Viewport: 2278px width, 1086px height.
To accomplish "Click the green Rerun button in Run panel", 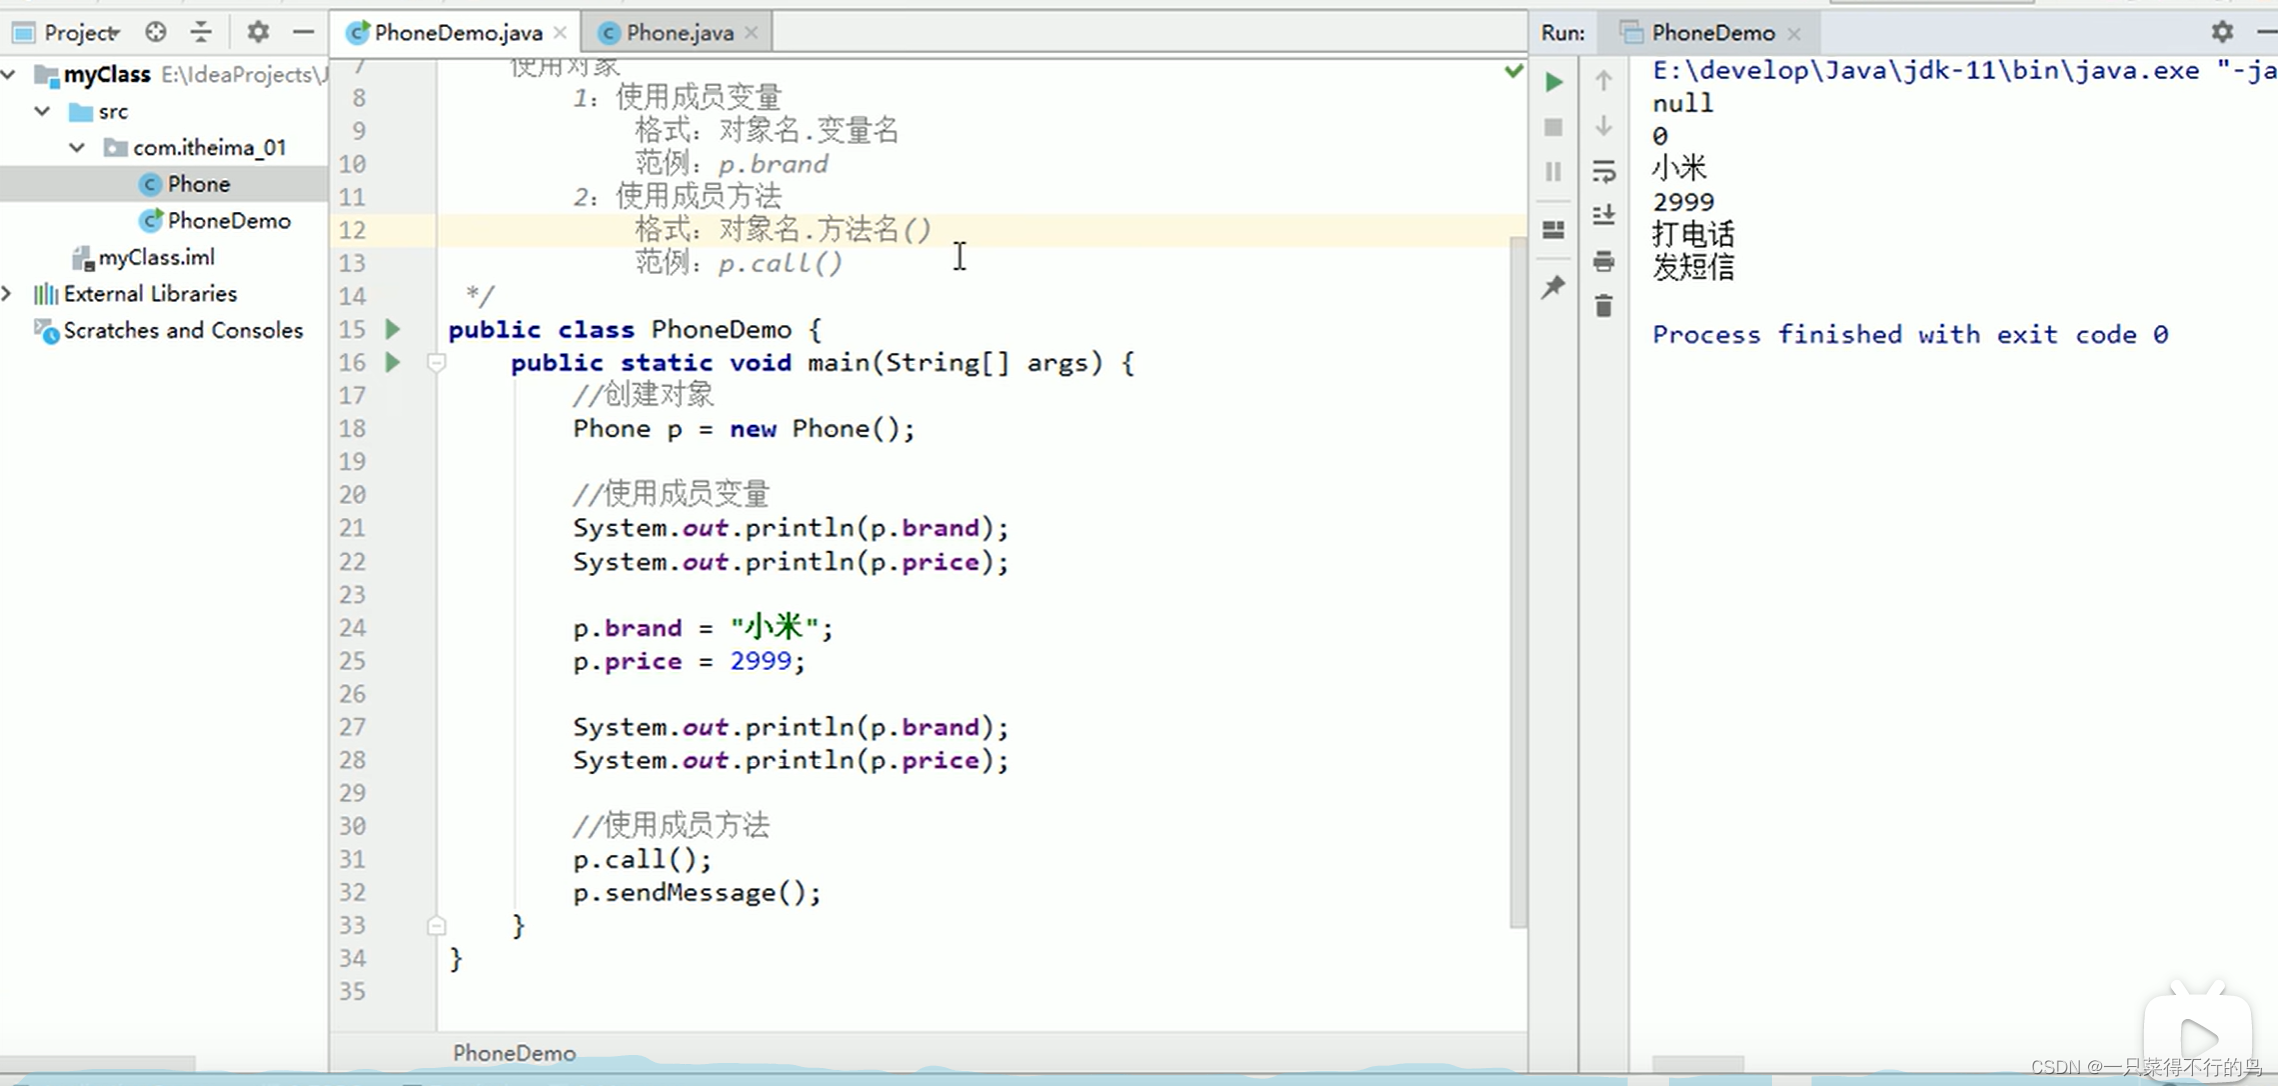I will (1553, 82).
